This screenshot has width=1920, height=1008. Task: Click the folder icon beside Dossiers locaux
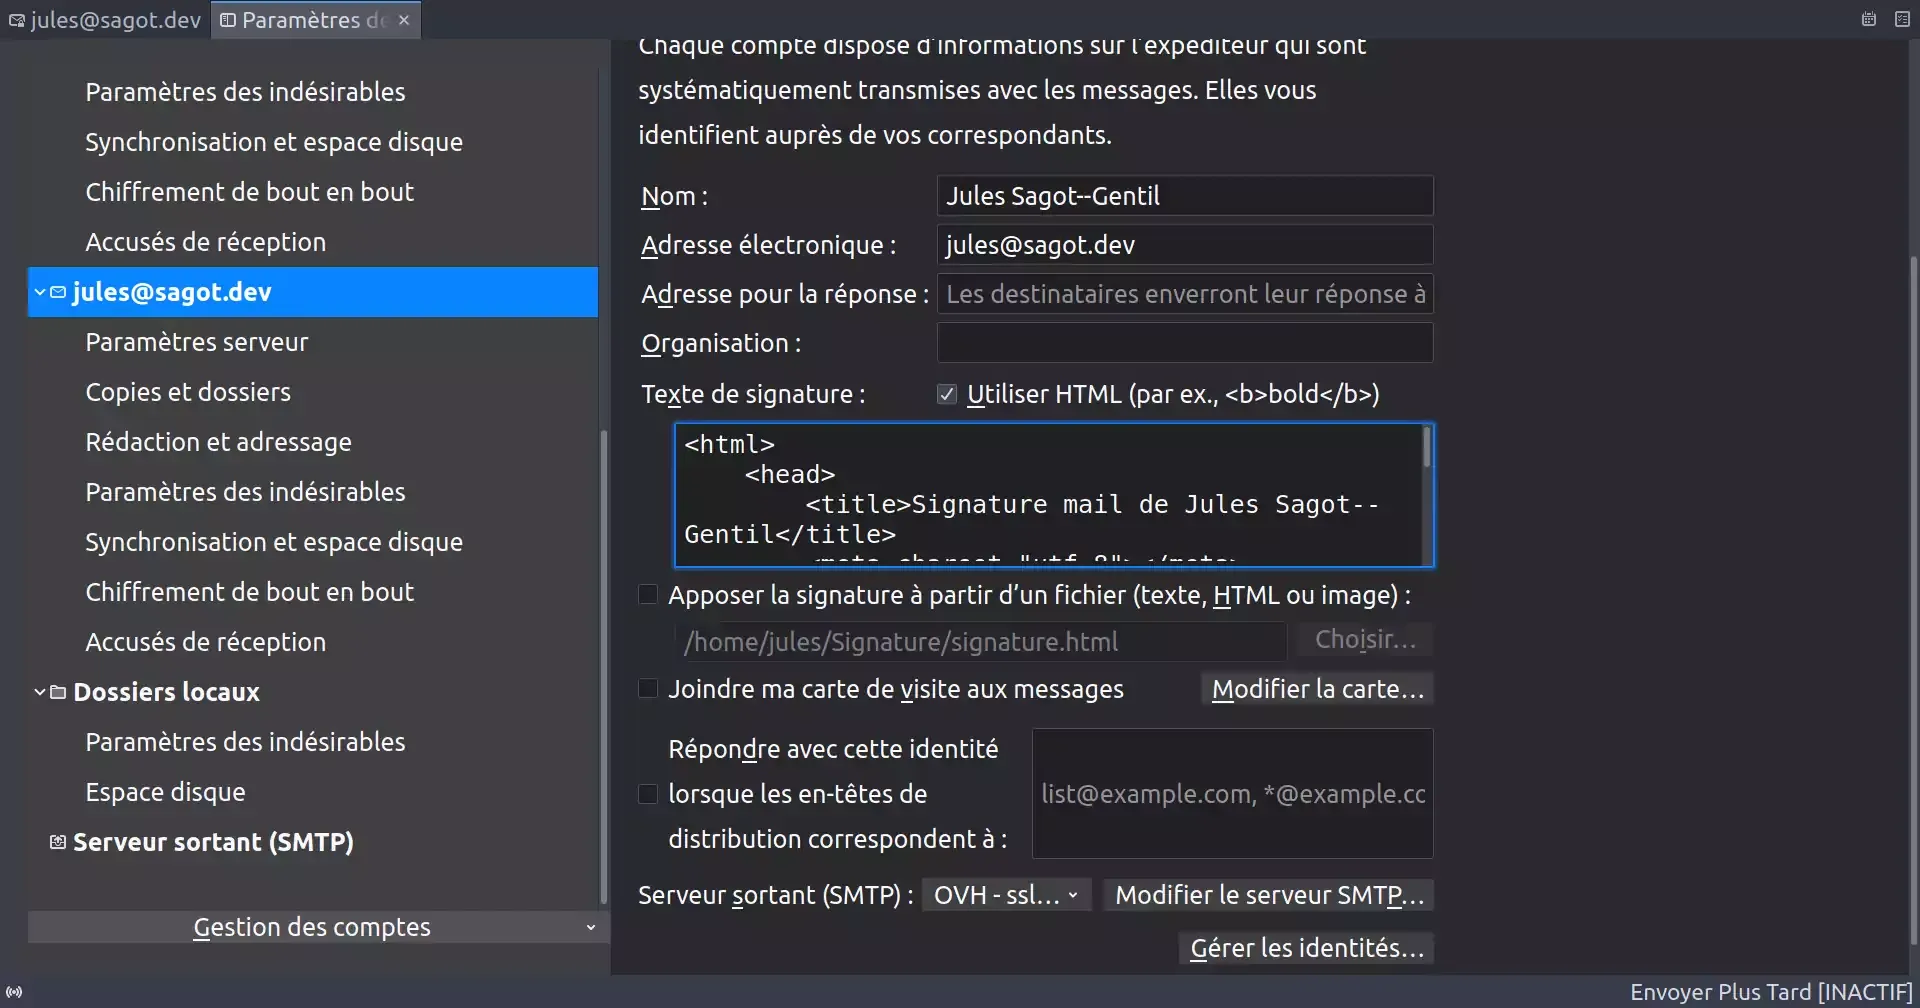click(x=57, y=691)
